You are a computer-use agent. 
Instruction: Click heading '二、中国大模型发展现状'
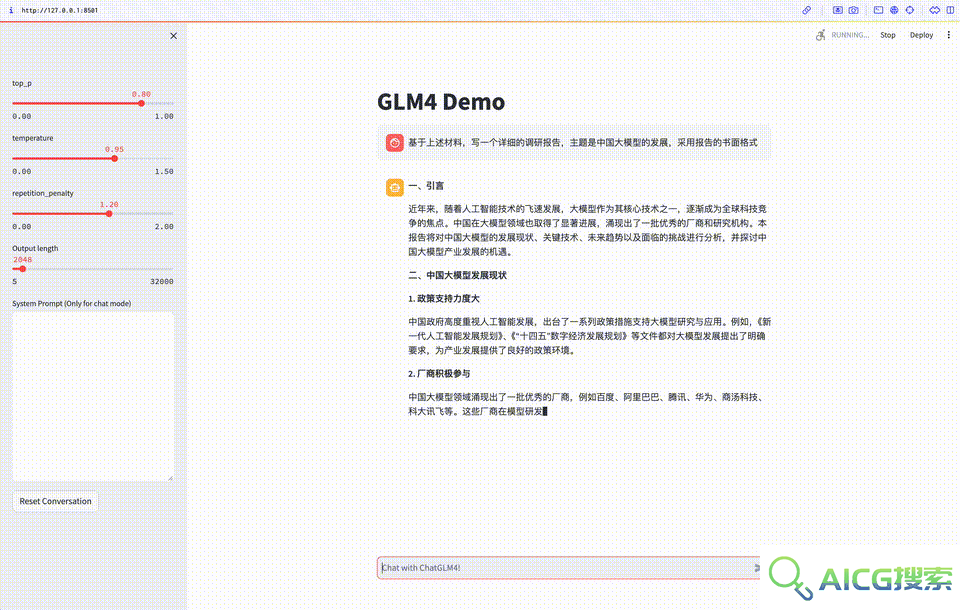pos(457,275)
